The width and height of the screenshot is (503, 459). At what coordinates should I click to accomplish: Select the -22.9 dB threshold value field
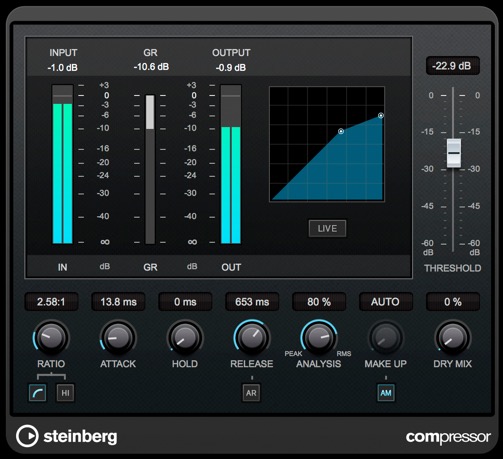tap(452, 66)
